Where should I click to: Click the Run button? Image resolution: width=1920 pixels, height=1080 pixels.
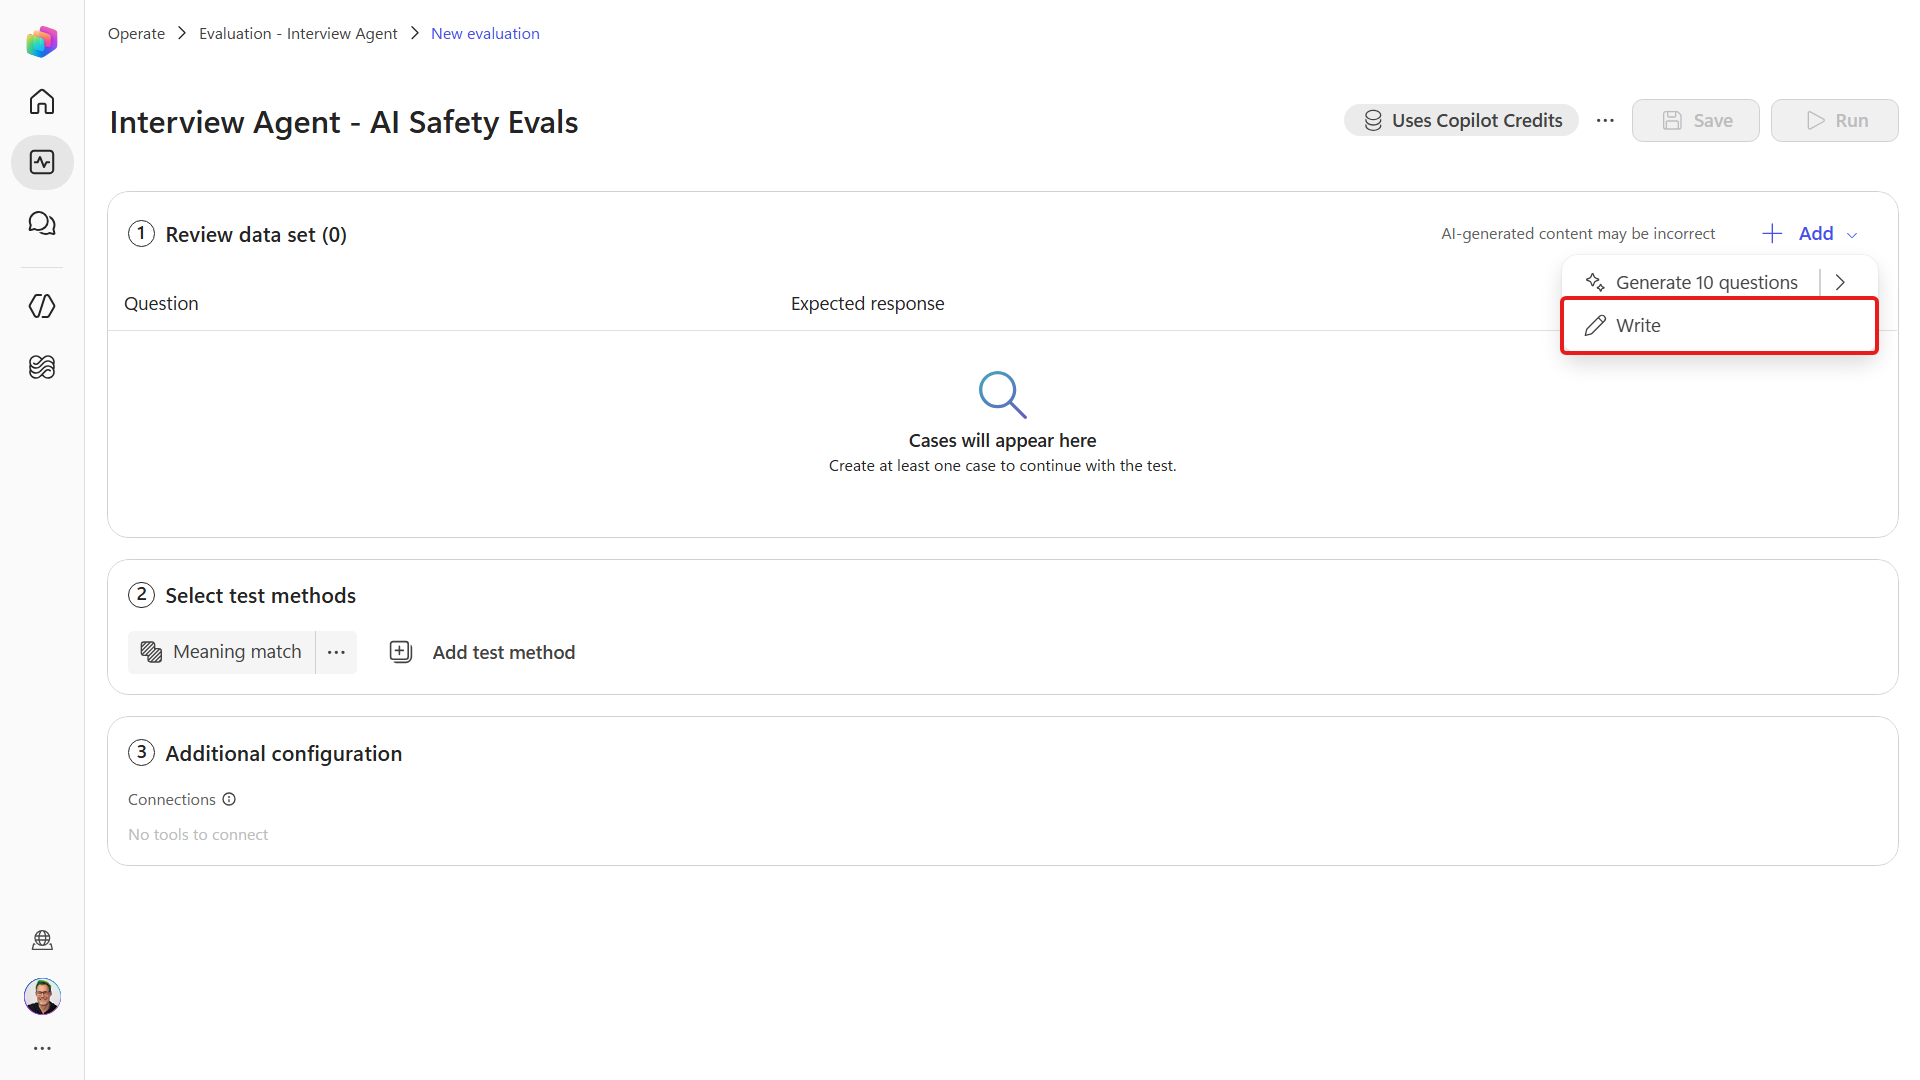coord(1834,120)
